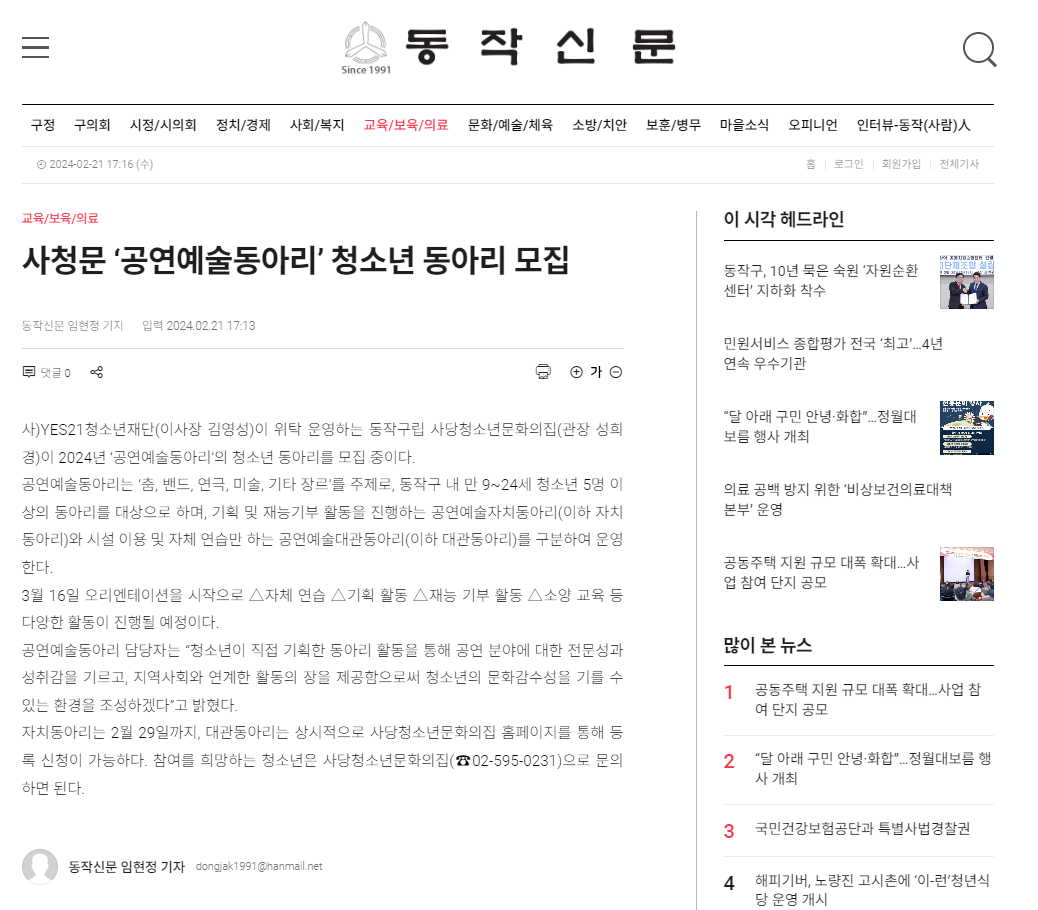Click the search magnifier icon
Screen dimensions: 1038x910
click(979, 50)
